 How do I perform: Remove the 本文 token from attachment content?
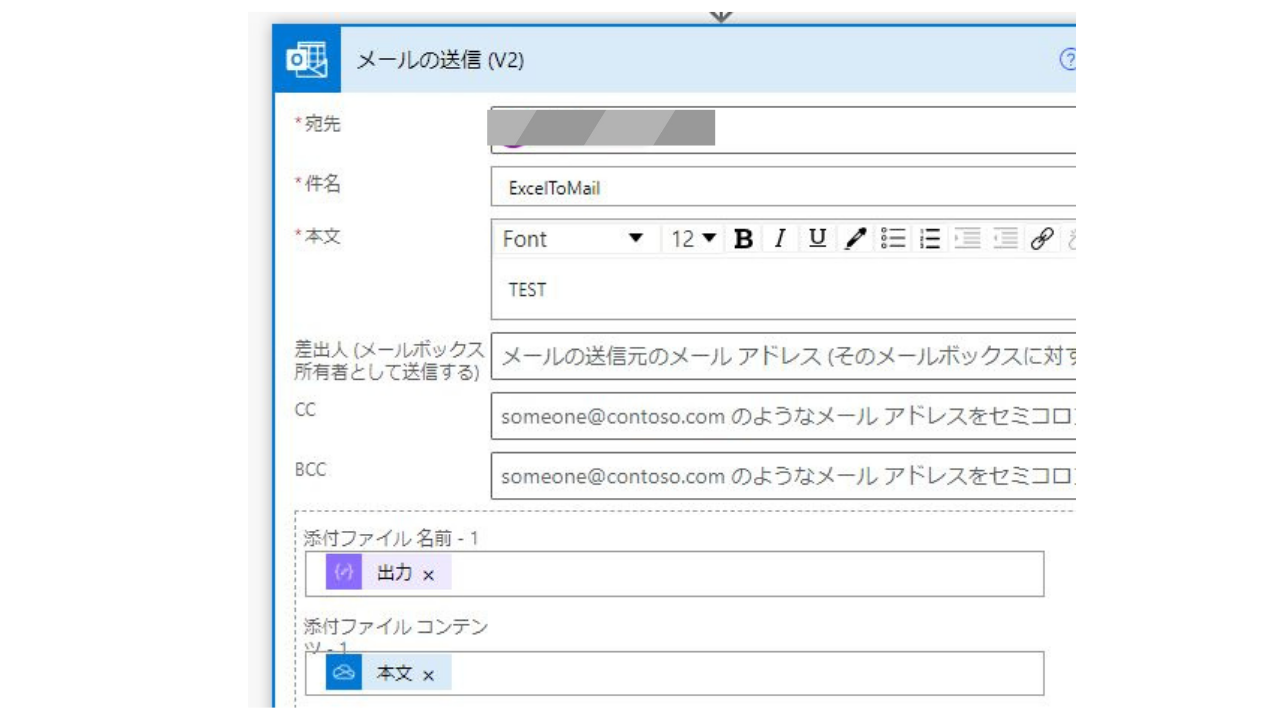(429, 675)
